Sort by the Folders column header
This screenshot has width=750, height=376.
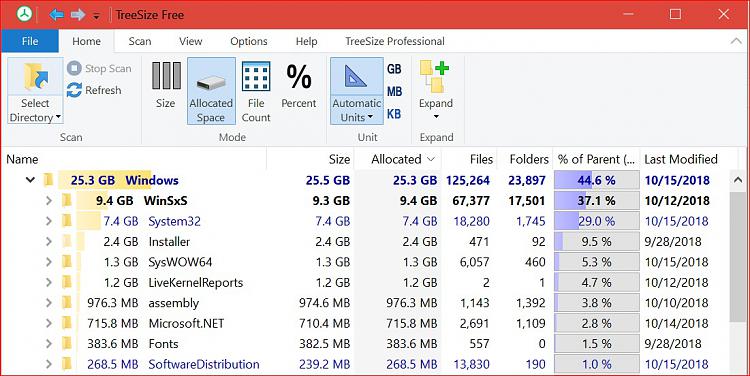pos(525,159)
